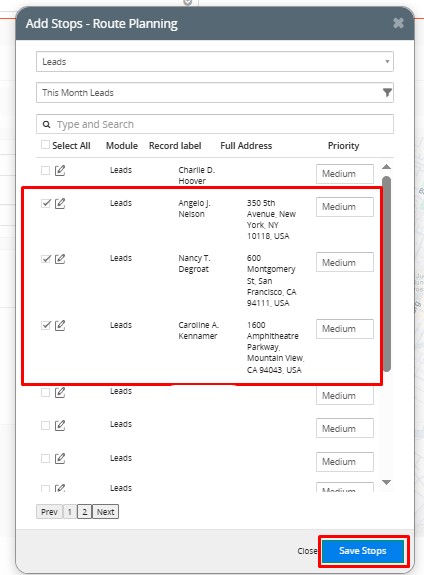
Task: Select the 1600 Amphitheatre Parkway address text
Action: coord(275,347)
